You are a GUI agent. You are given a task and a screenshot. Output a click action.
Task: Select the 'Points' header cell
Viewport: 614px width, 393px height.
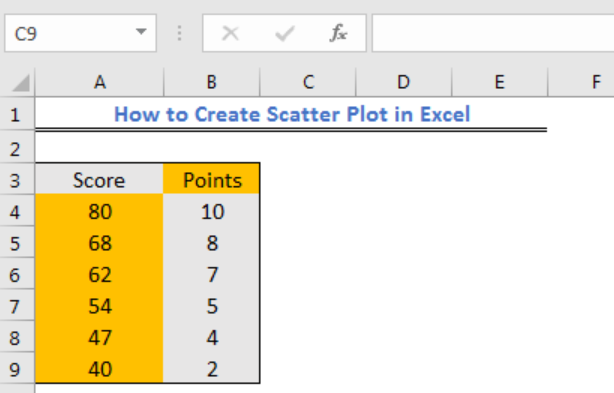pyautogui.click(x=212, y=179)
